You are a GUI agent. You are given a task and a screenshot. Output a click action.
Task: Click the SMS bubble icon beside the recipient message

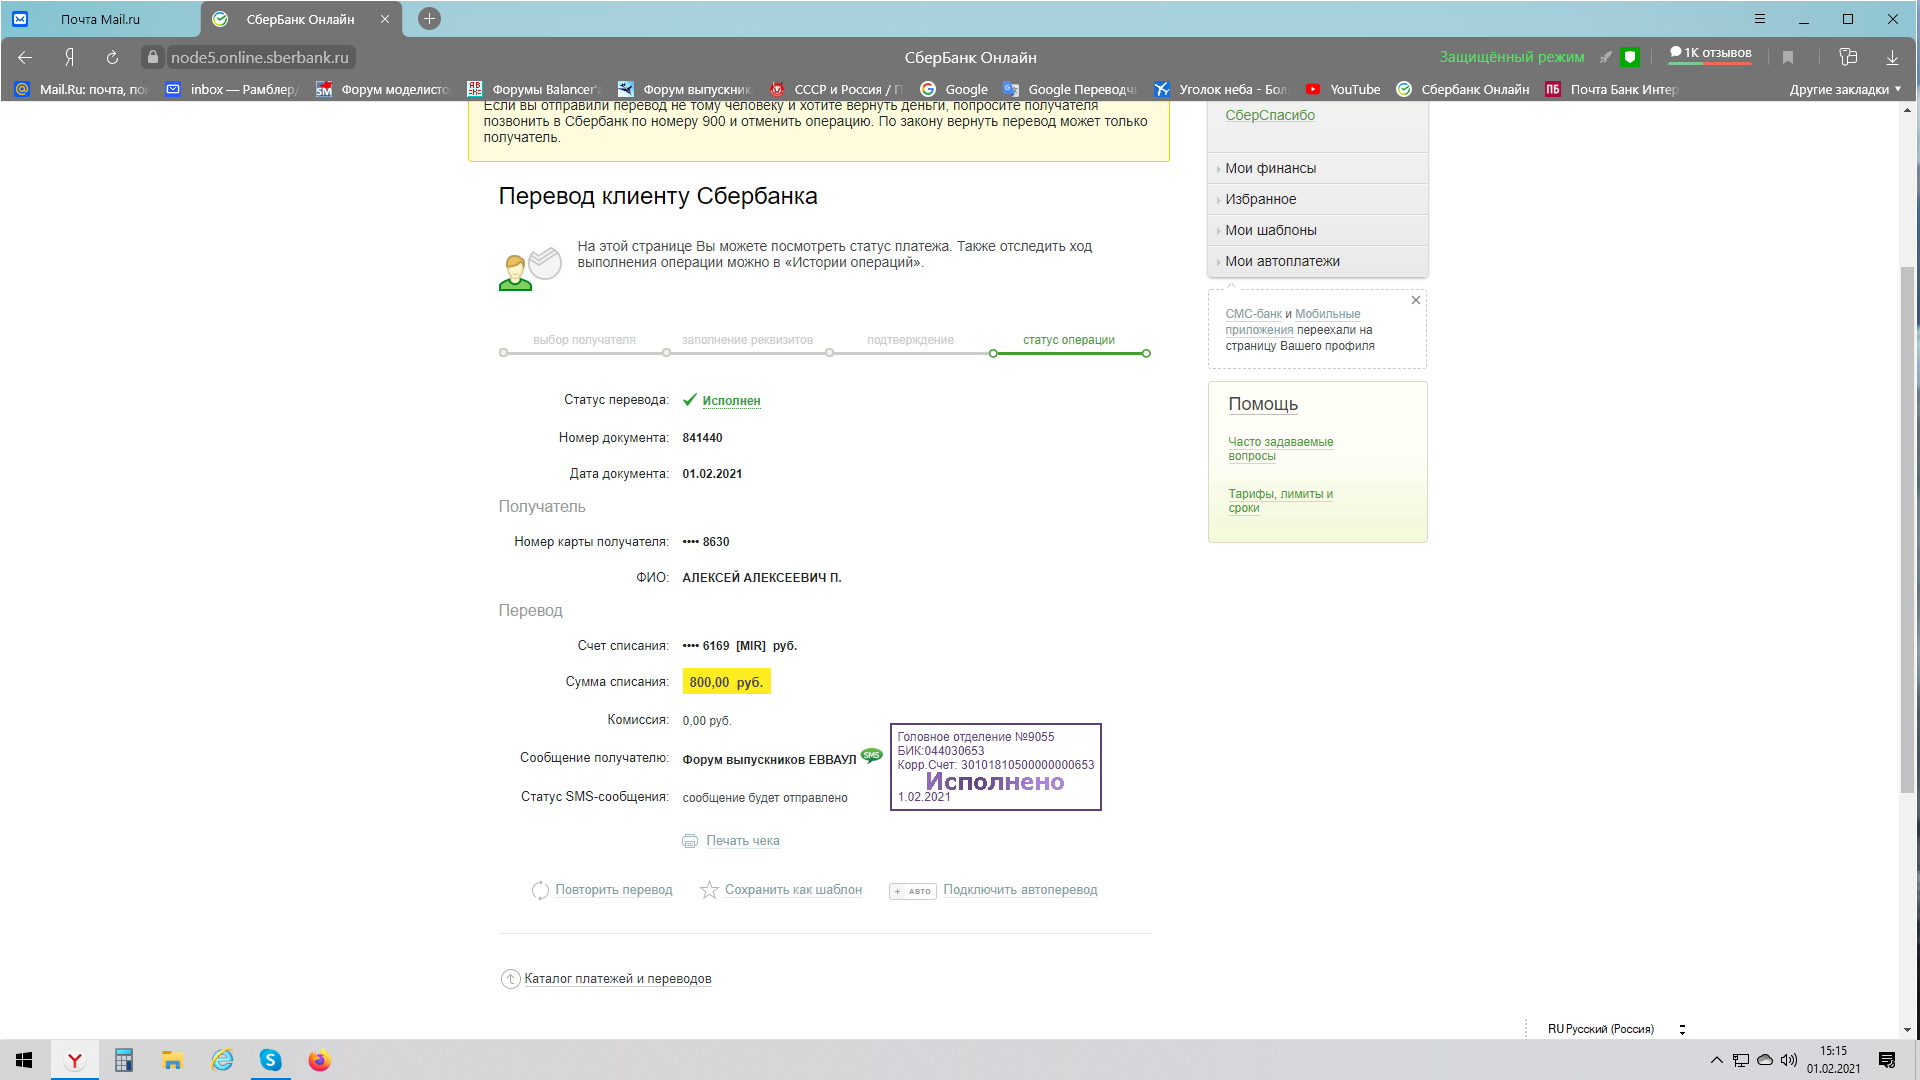[x=872, y=755]
